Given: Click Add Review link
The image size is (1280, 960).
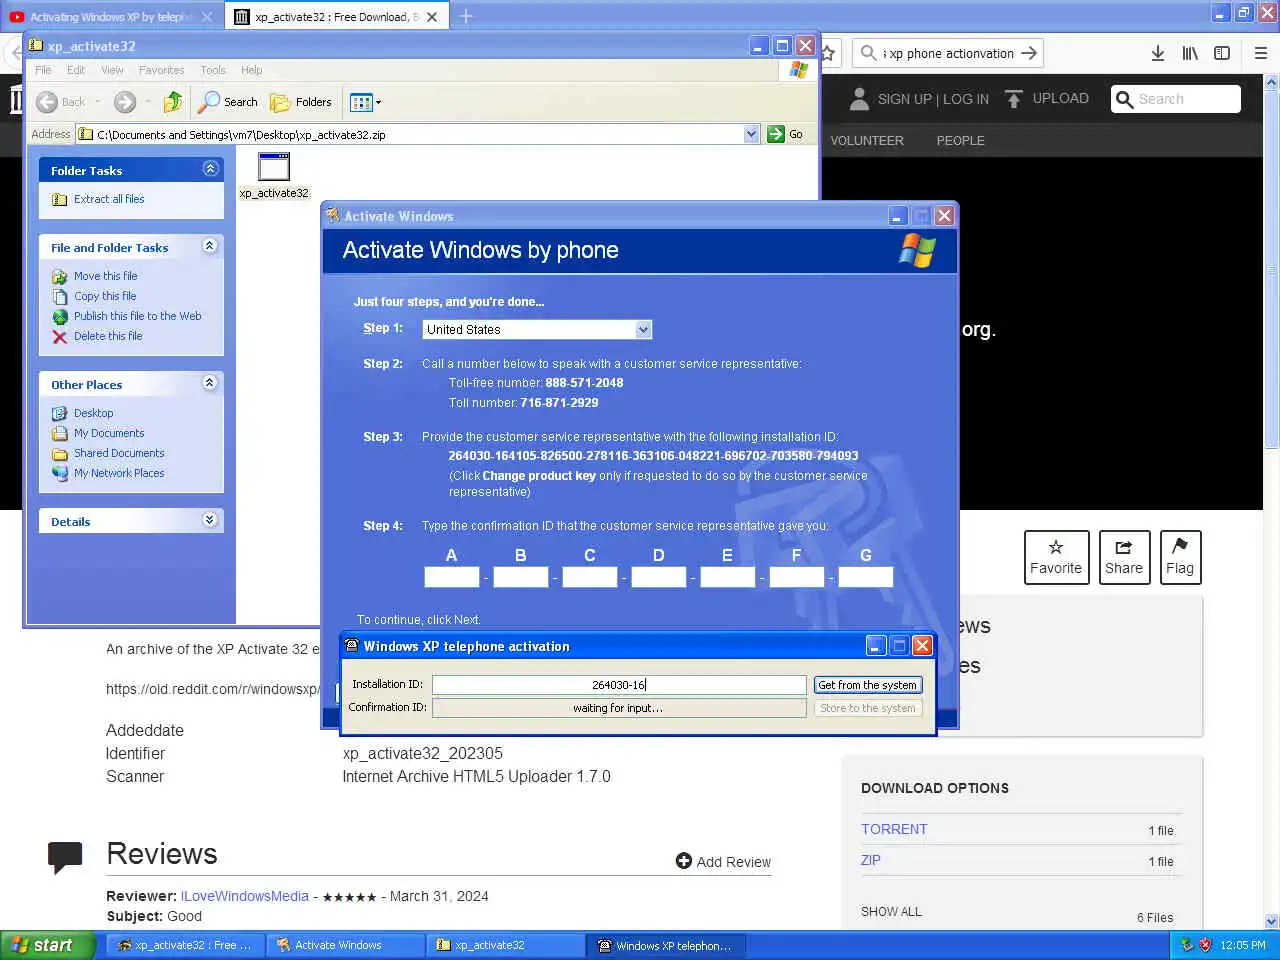Looking at the screenshot, I should (723, 862).
